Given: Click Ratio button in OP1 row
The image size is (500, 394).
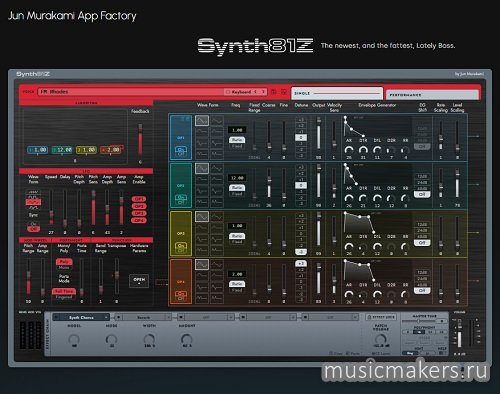Looking at the screenshot, I should point(237,140).
